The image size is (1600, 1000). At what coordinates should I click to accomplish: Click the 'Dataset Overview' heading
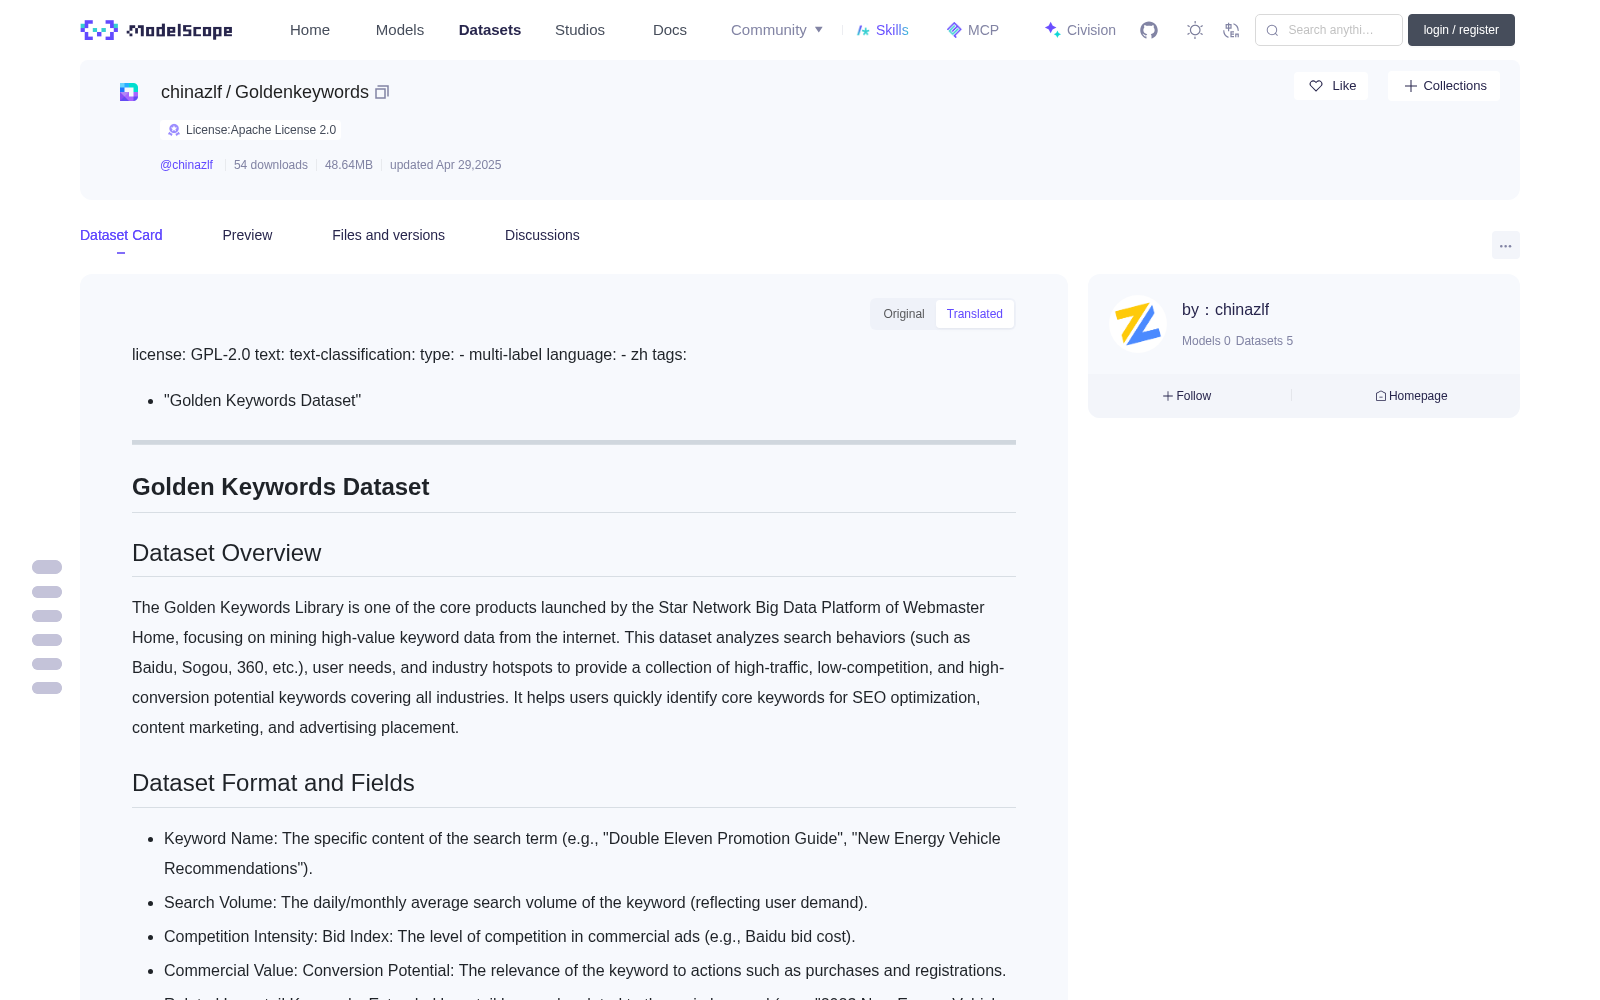click(x=227, y=553)
